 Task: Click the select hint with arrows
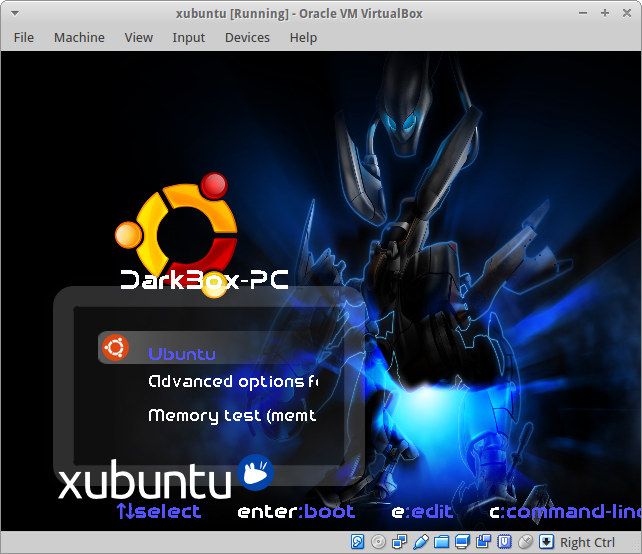(x=159, y=511)
